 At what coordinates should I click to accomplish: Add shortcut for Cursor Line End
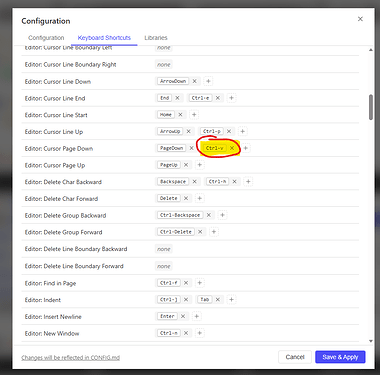[x=231, y=98]
